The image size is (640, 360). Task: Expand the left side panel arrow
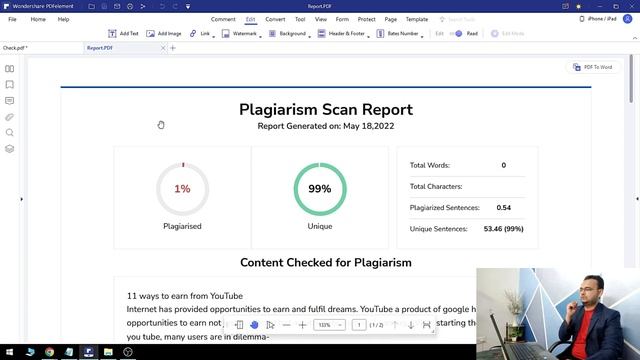point(22,199)
